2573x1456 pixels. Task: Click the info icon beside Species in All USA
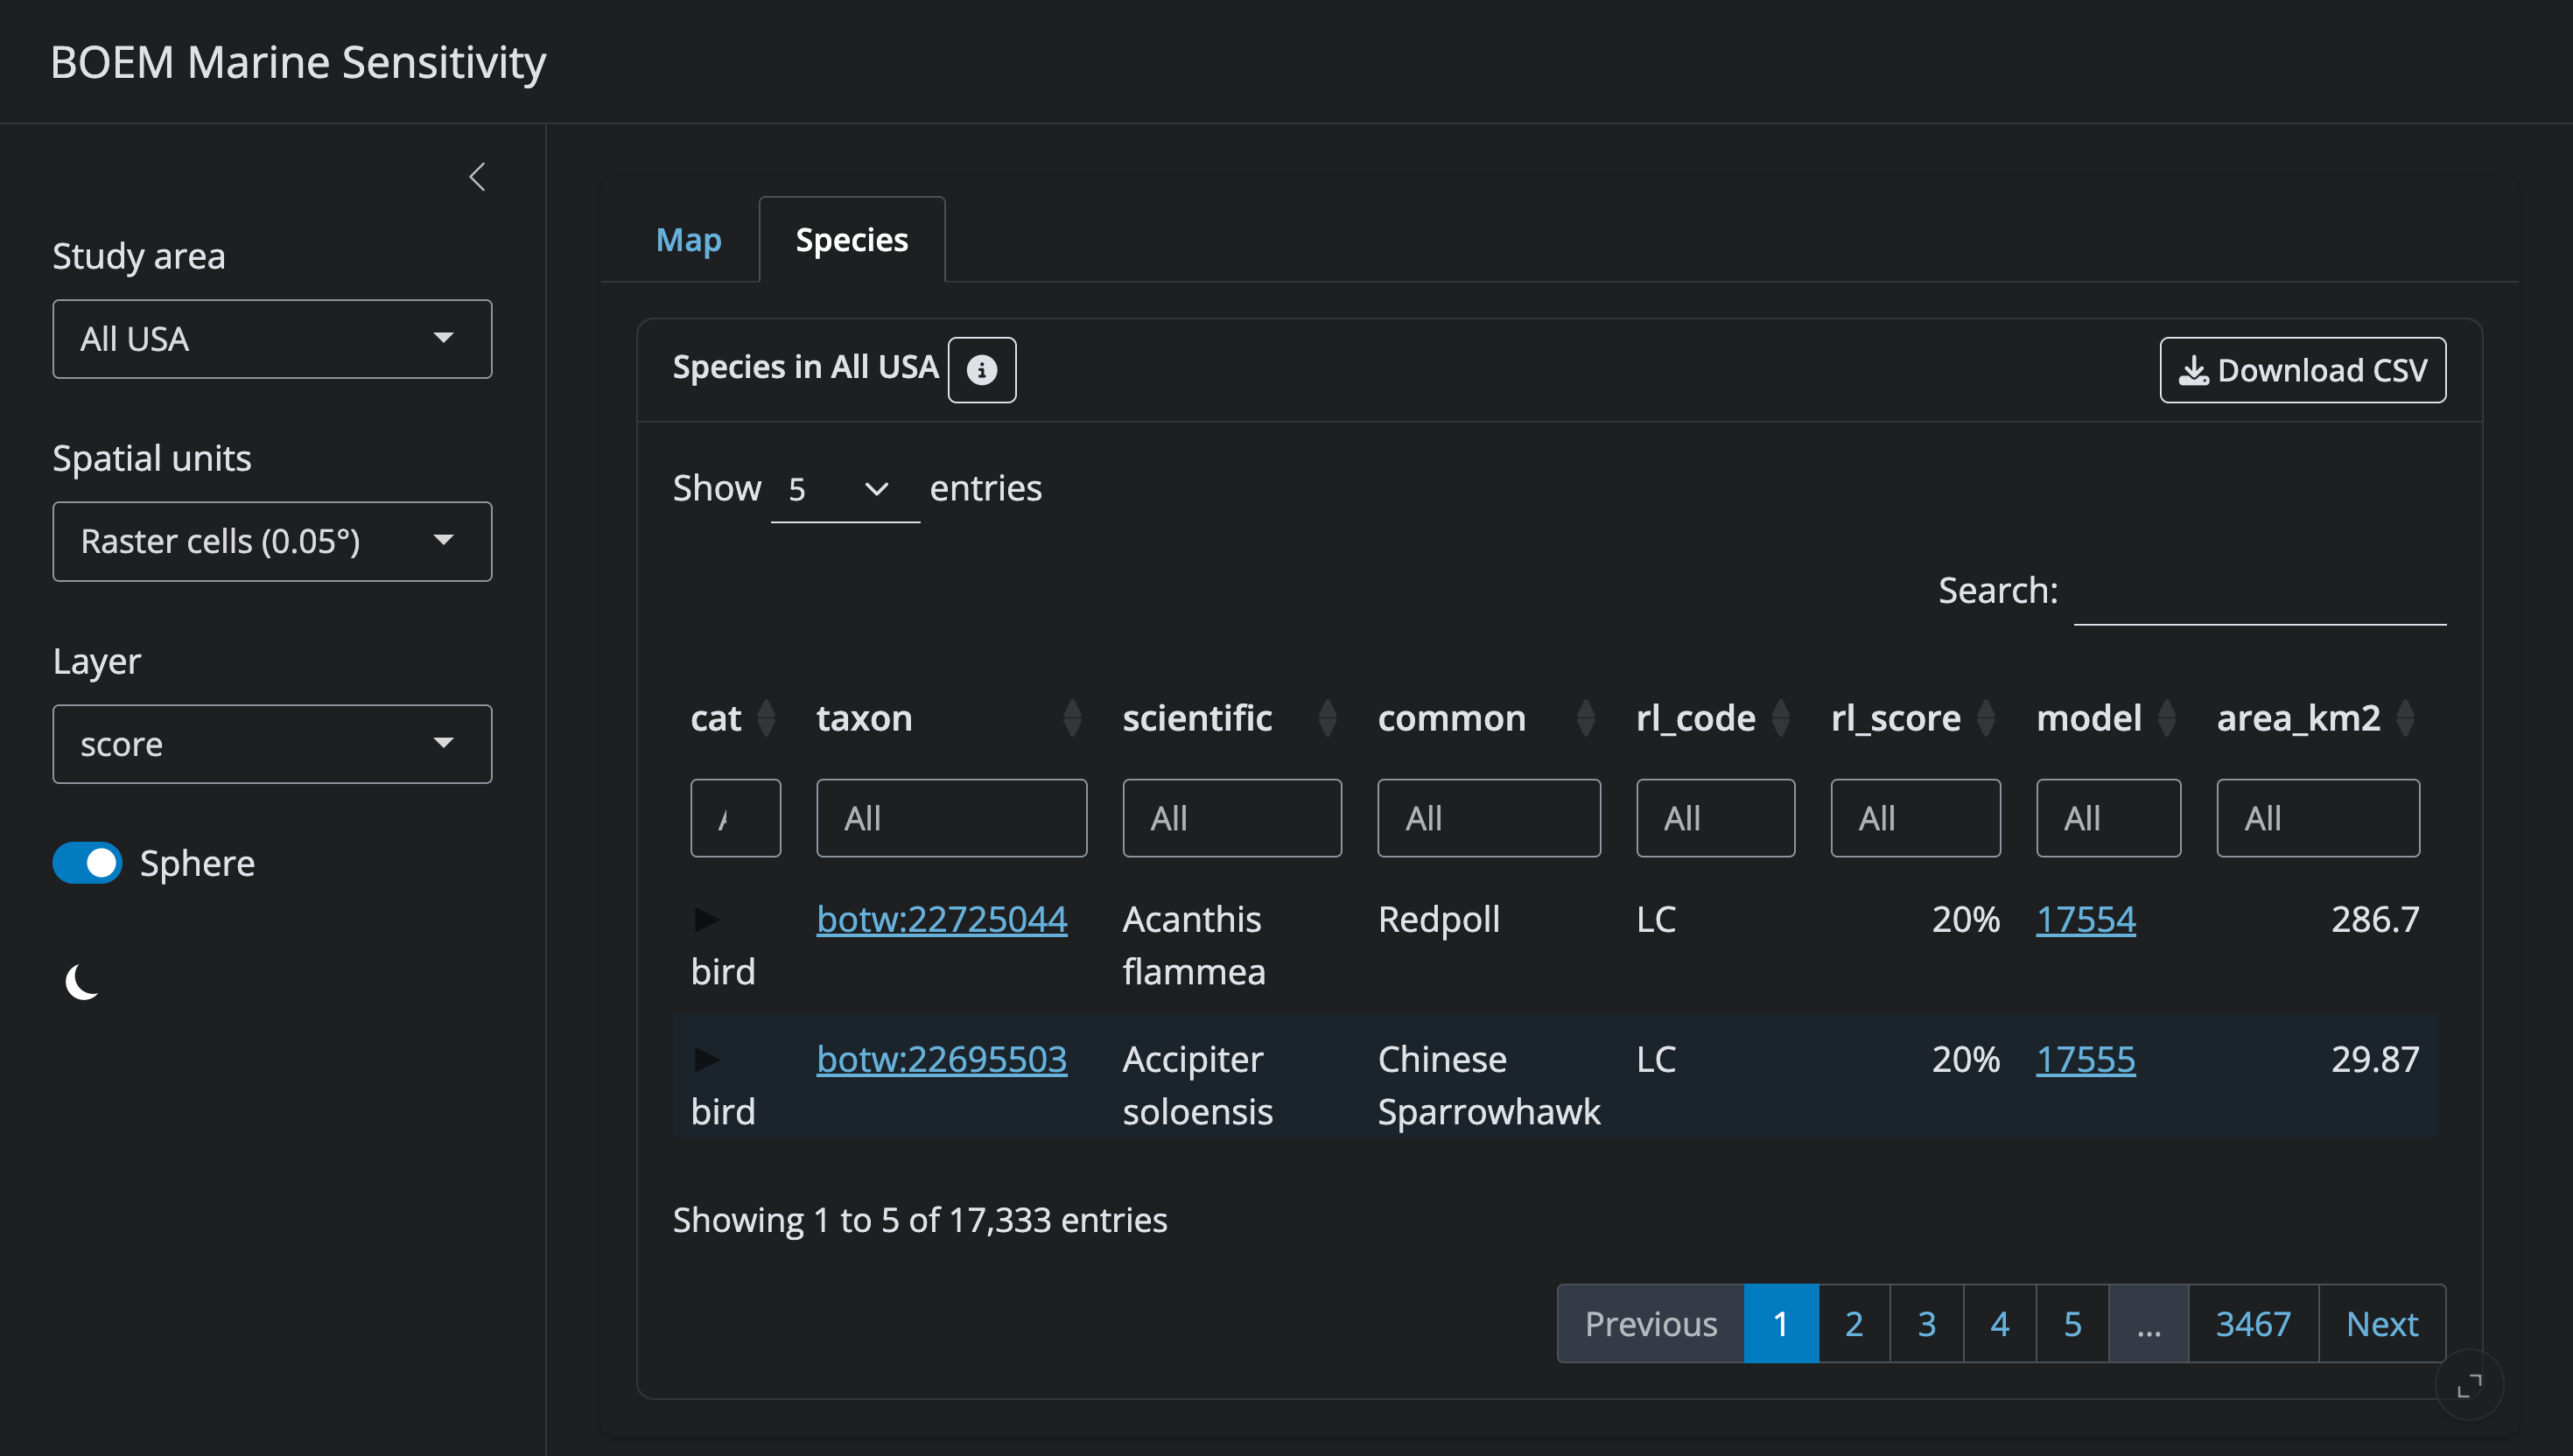981,370
